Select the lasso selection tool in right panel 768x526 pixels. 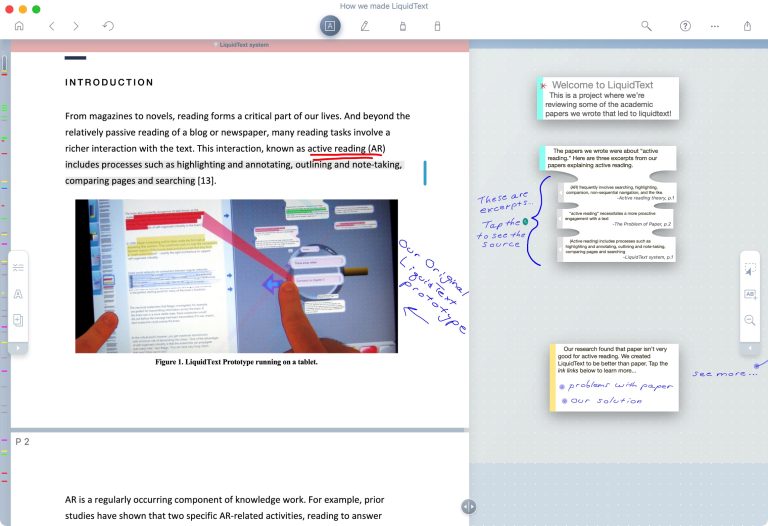750,268
